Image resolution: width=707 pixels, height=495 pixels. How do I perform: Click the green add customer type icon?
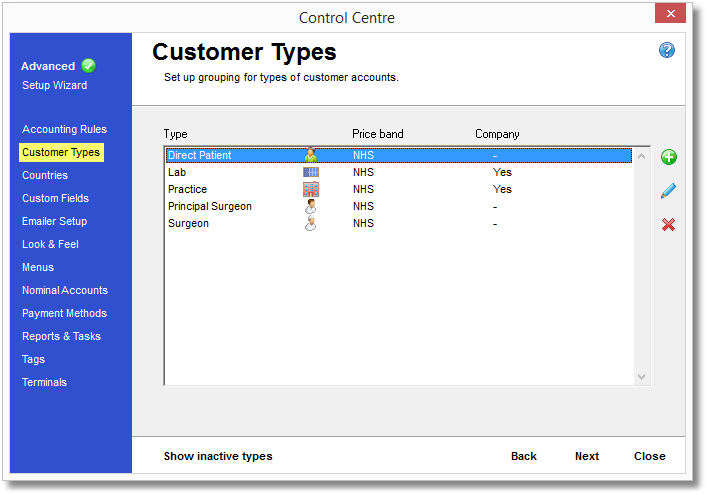[669, 157]
